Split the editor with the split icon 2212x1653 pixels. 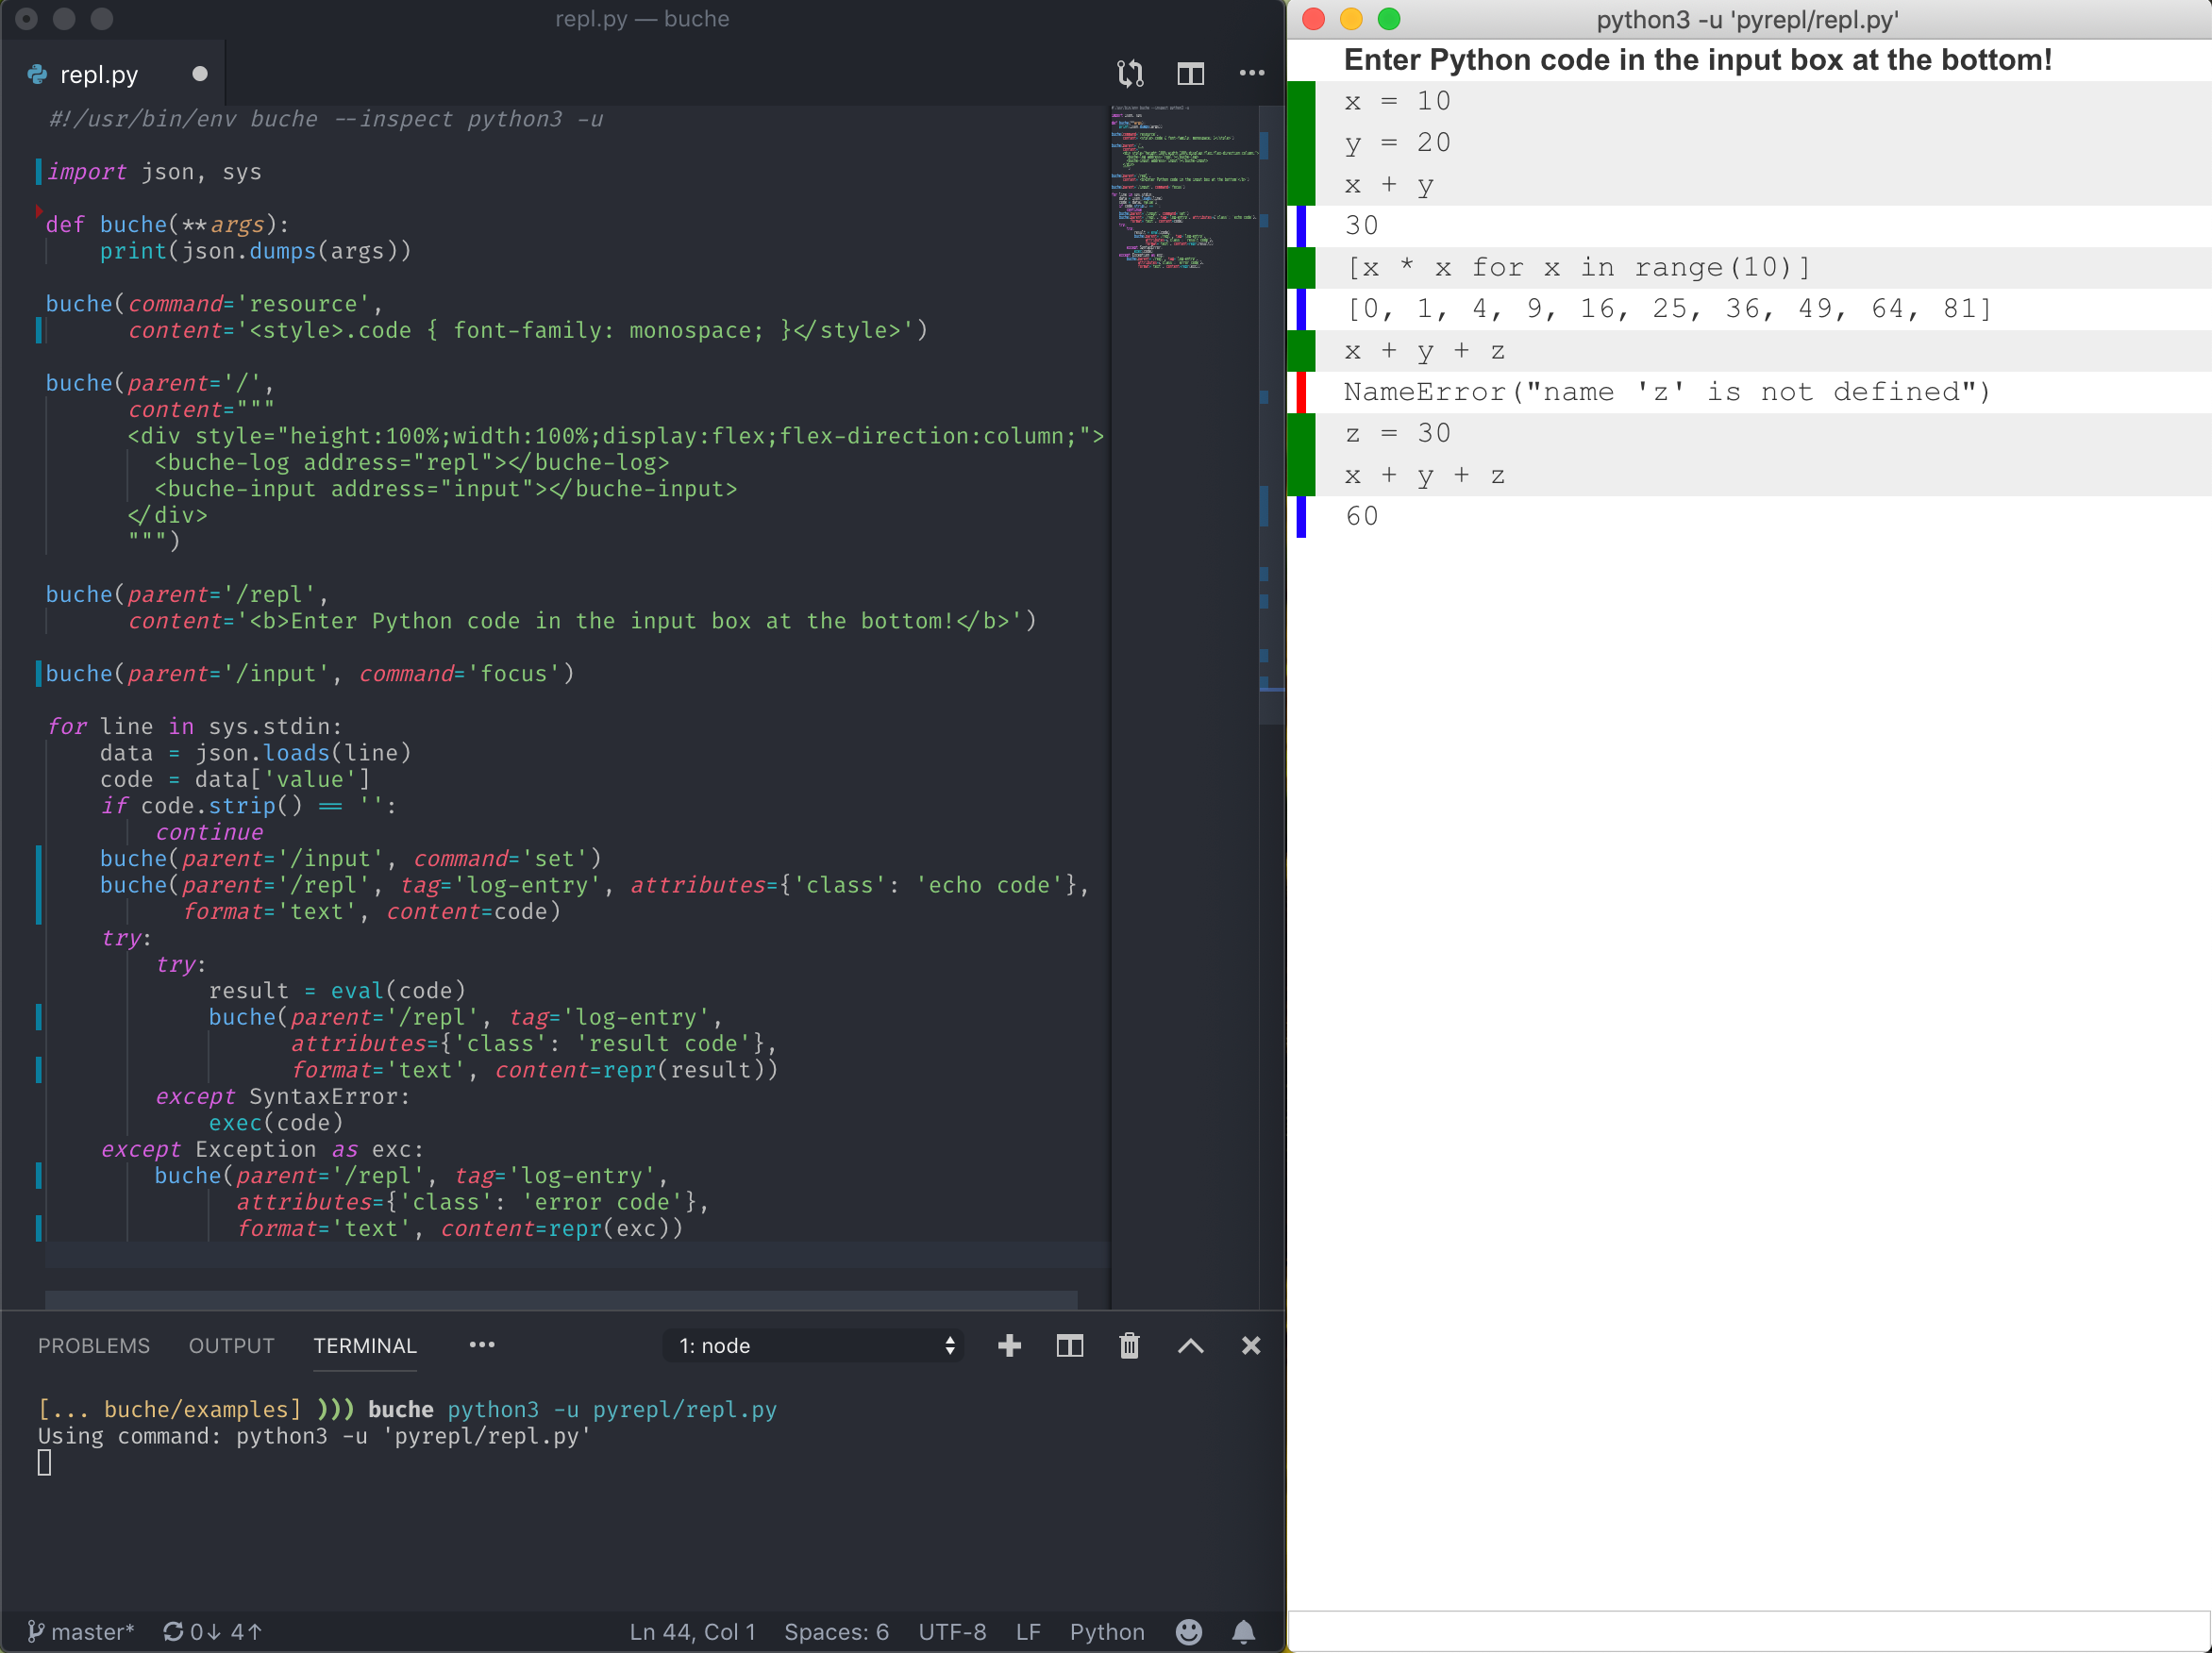[x=1190, y=73]
